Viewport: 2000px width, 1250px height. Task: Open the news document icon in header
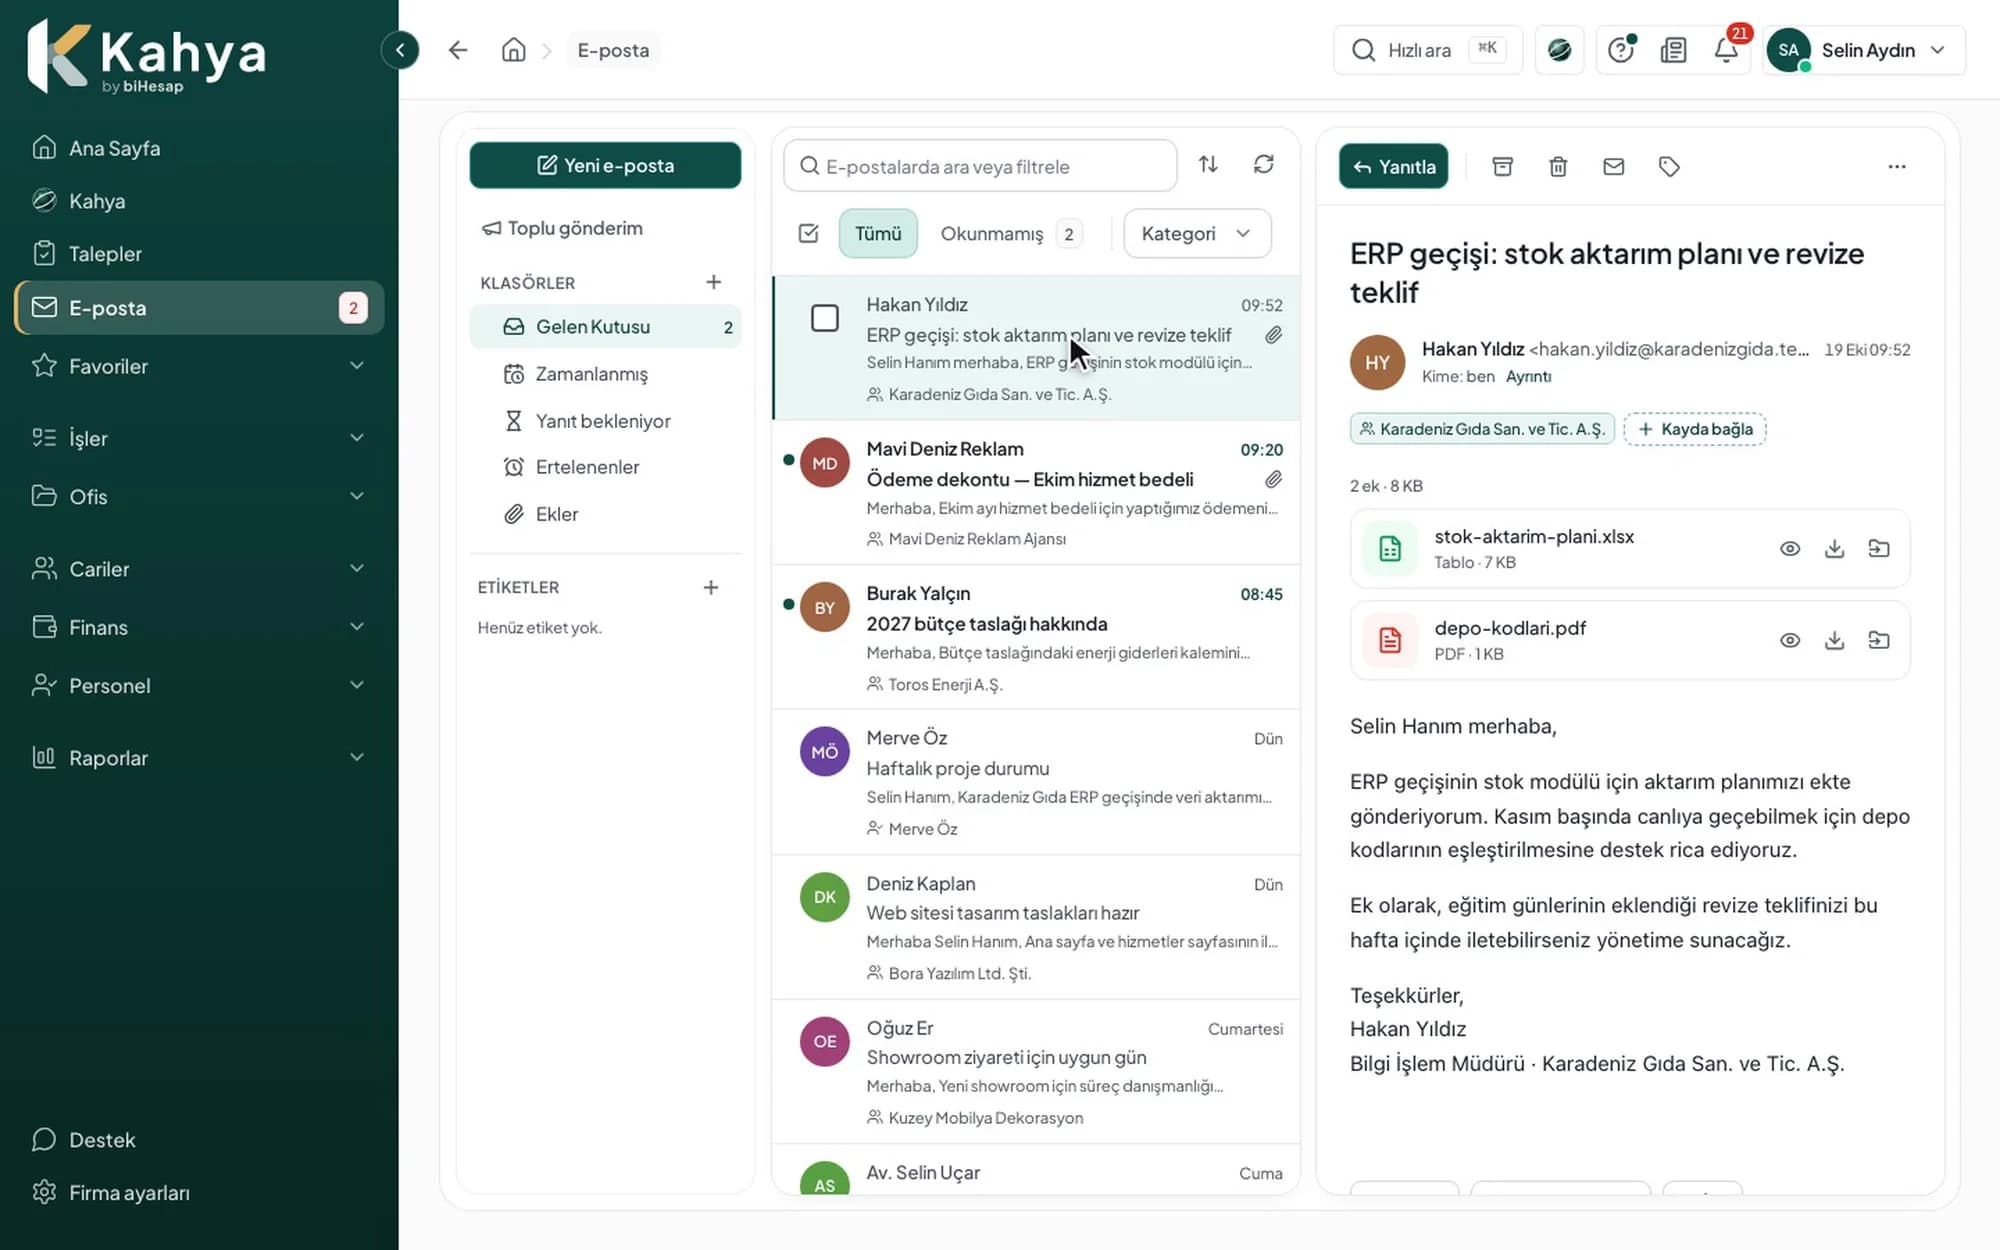1674,50
